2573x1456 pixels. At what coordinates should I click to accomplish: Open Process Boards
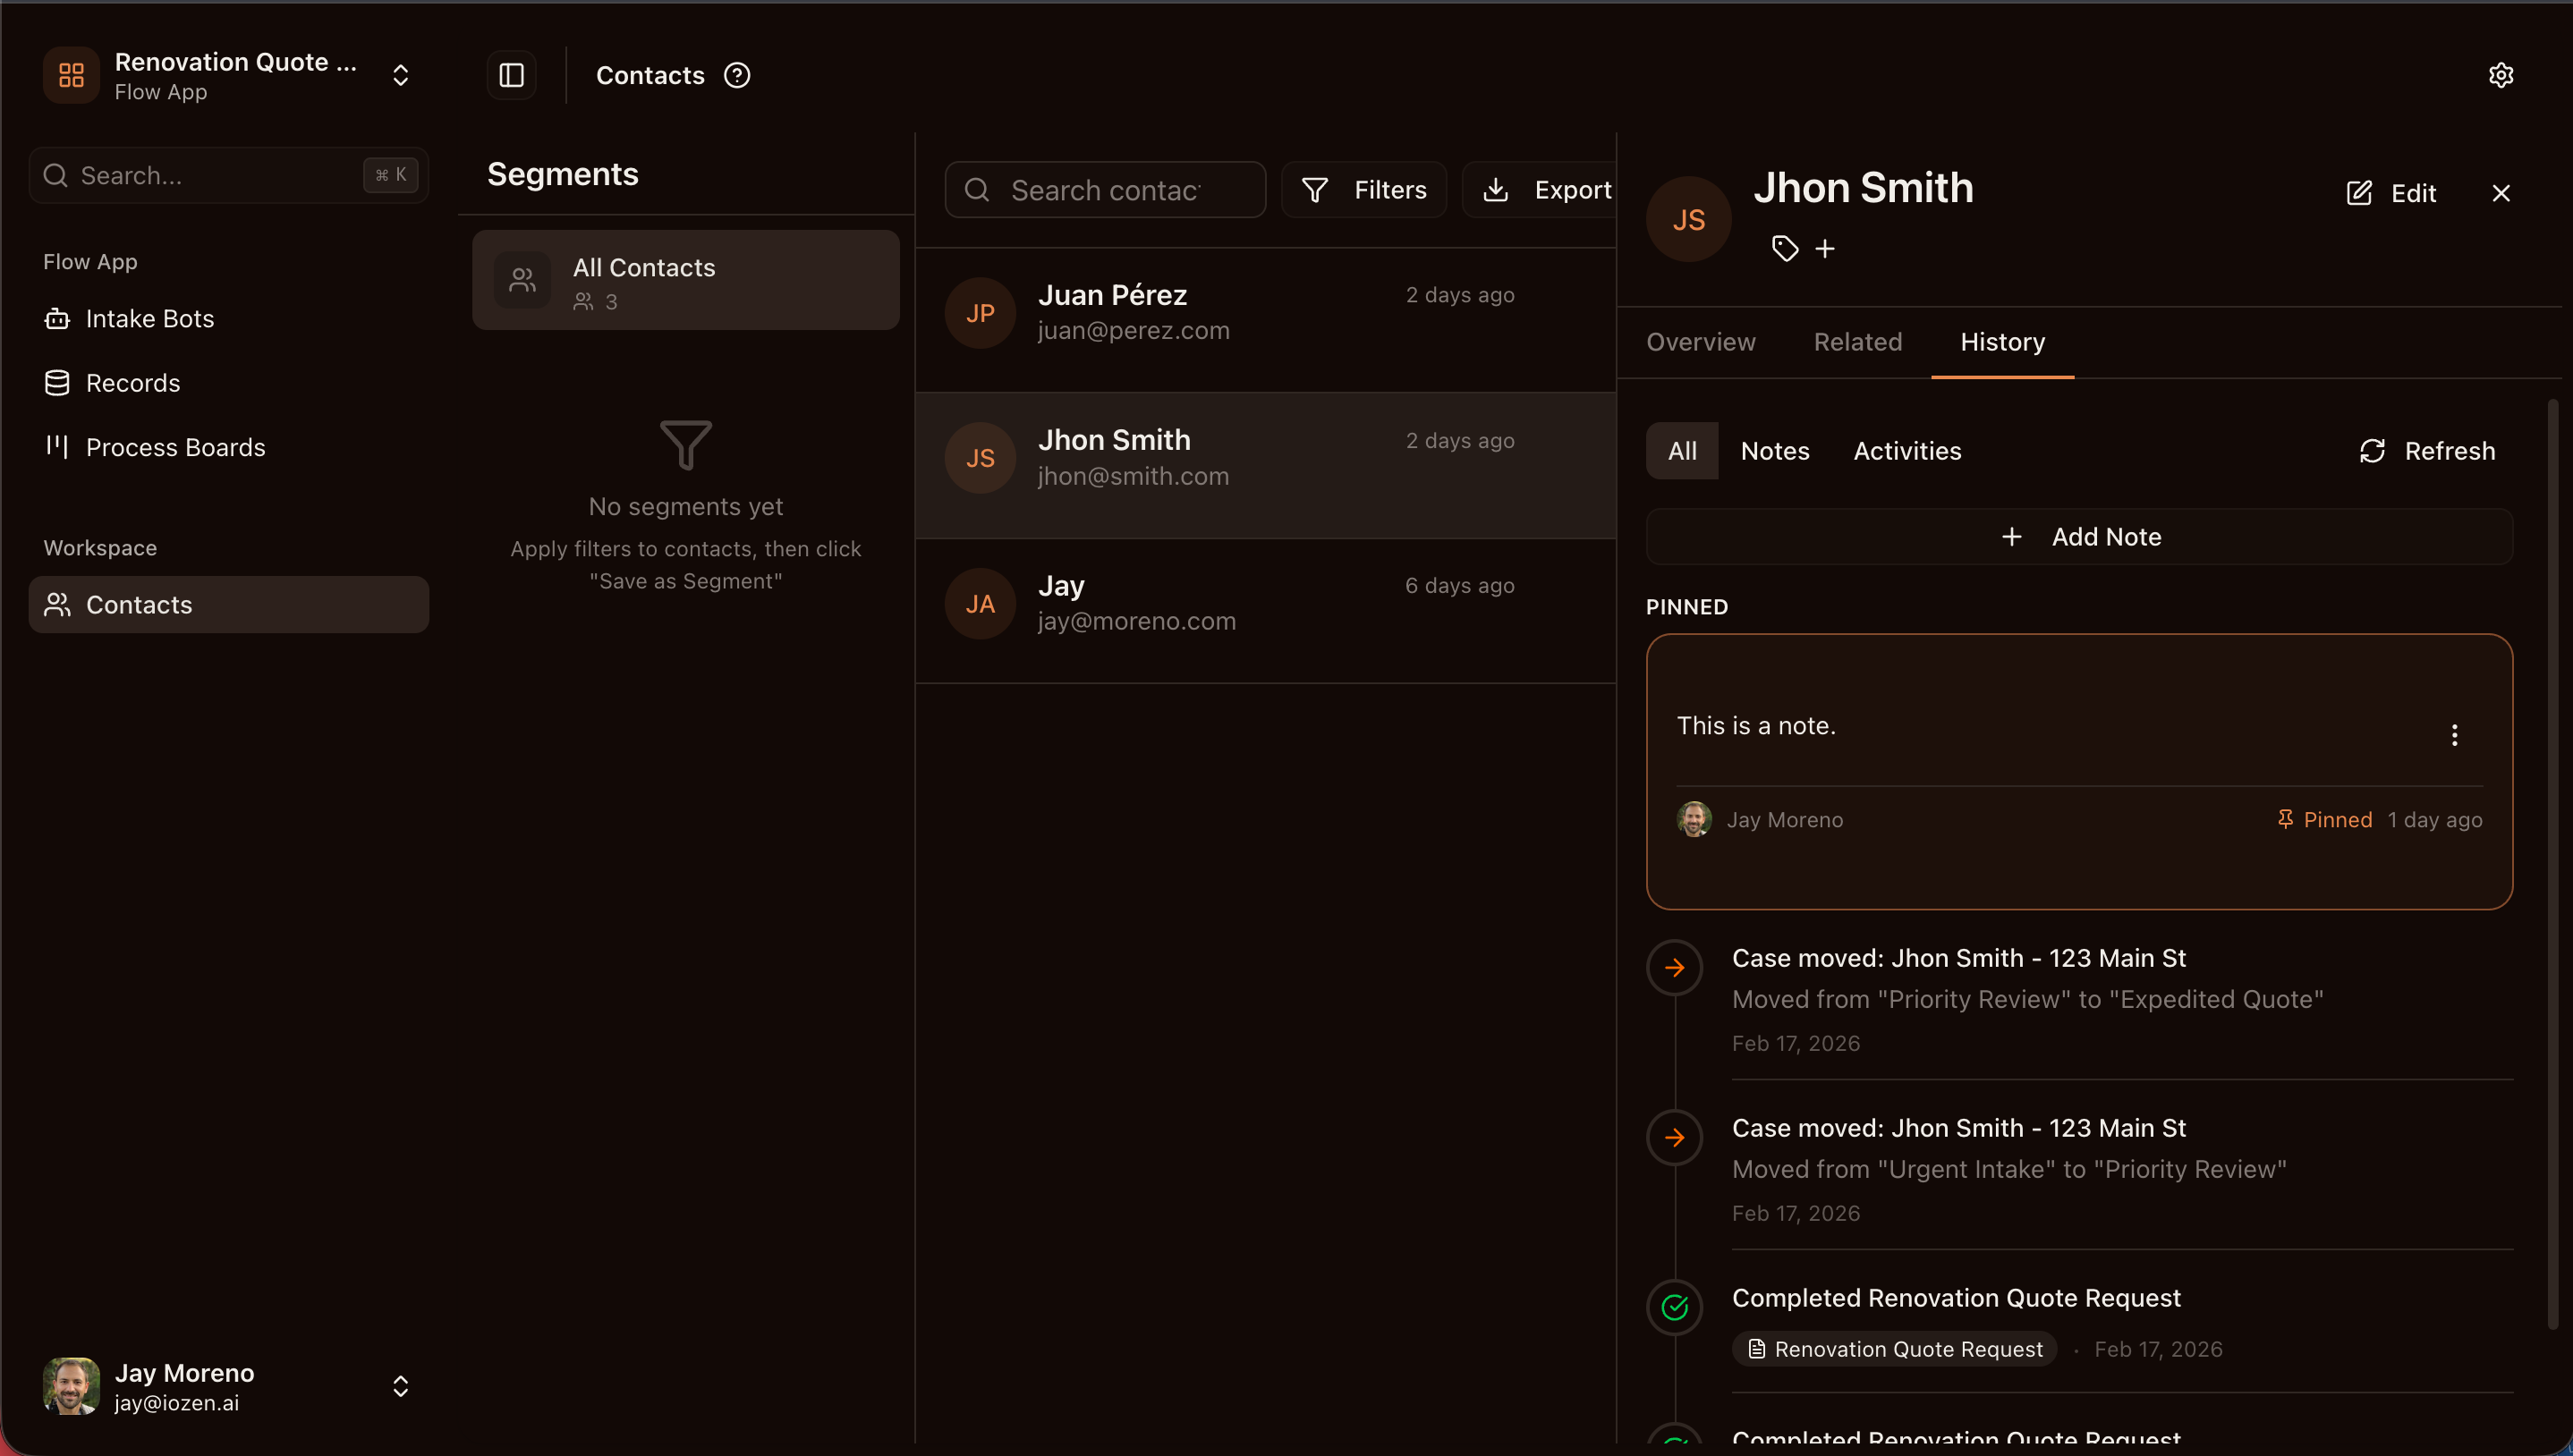click(174, 447)
